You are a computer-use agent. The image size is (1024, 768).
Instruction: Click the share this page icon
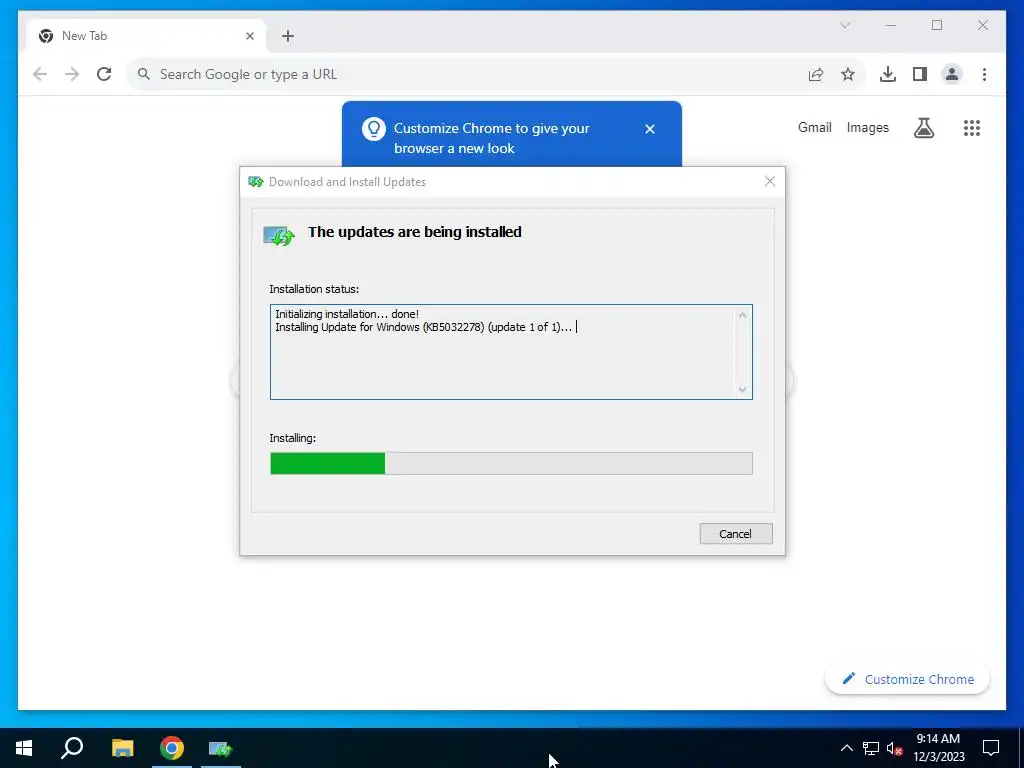[x=816, y=74]
